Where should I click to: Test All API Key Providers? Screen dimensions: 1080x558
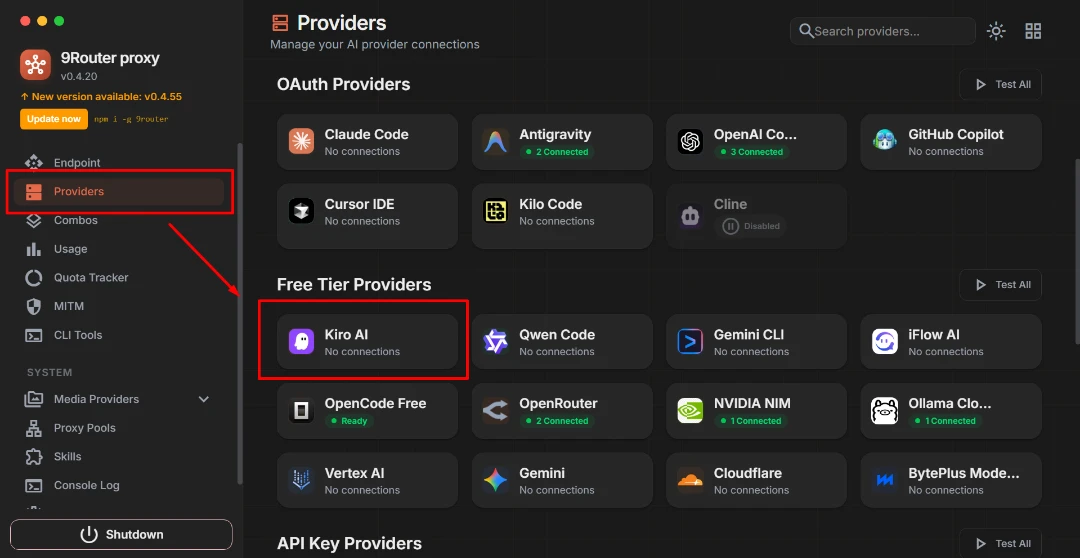tap(1000, 544)
